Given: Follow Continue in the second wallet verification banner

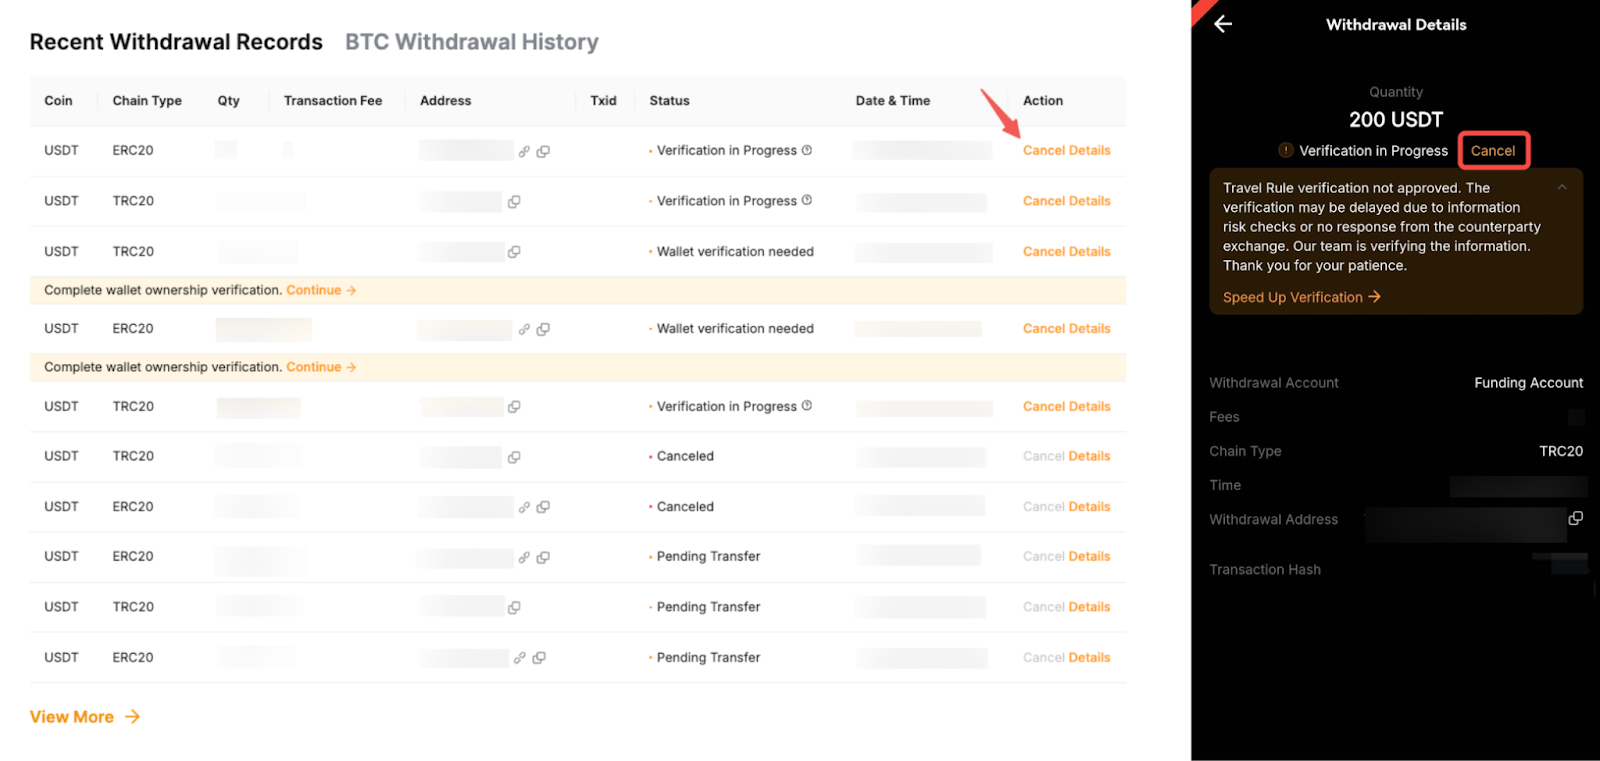Looking at the screenshot, I should click(x=321, y=367).
